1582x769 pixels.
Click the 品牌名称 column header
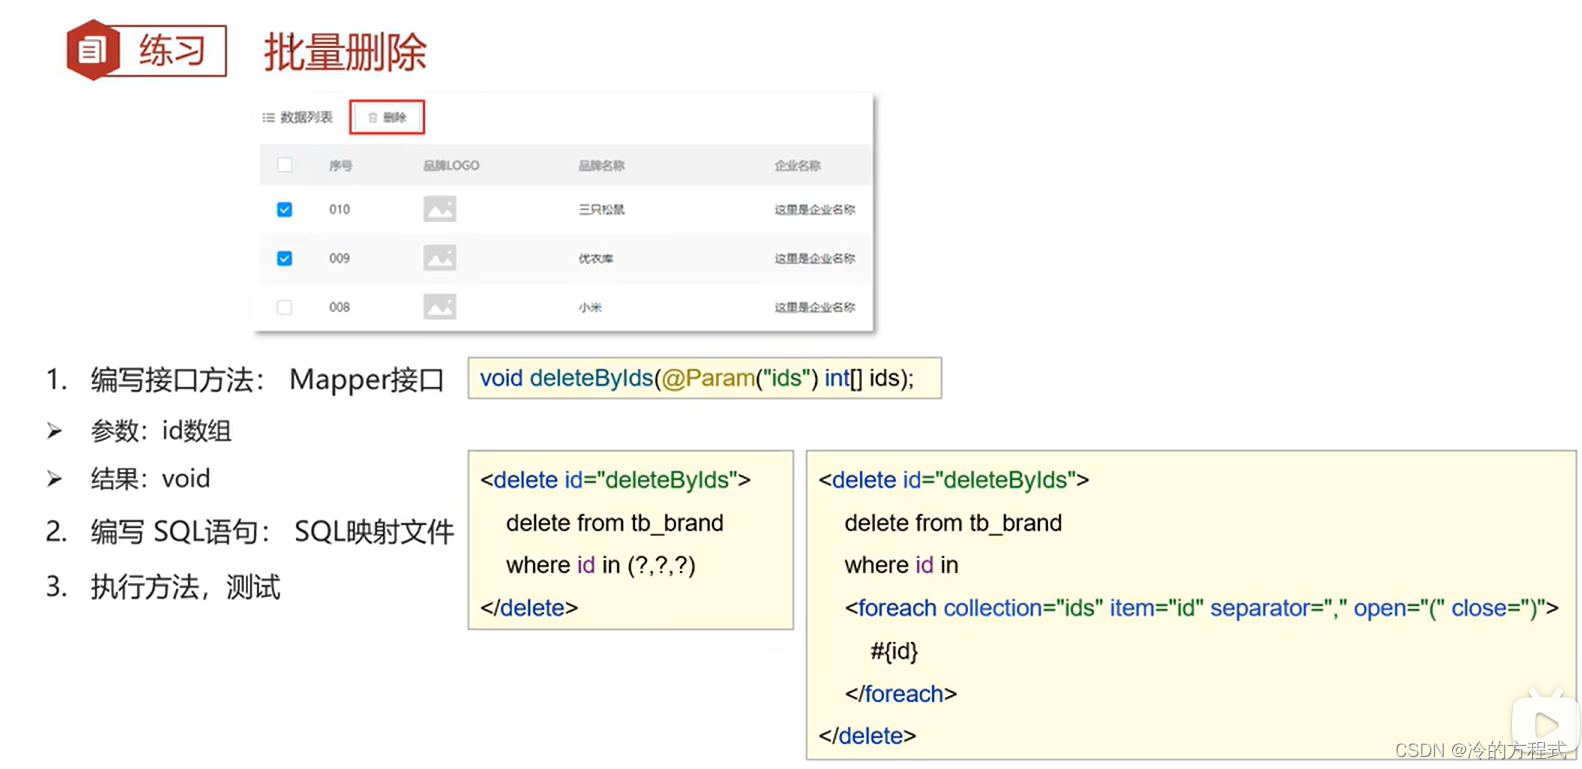tap(601, 166)
